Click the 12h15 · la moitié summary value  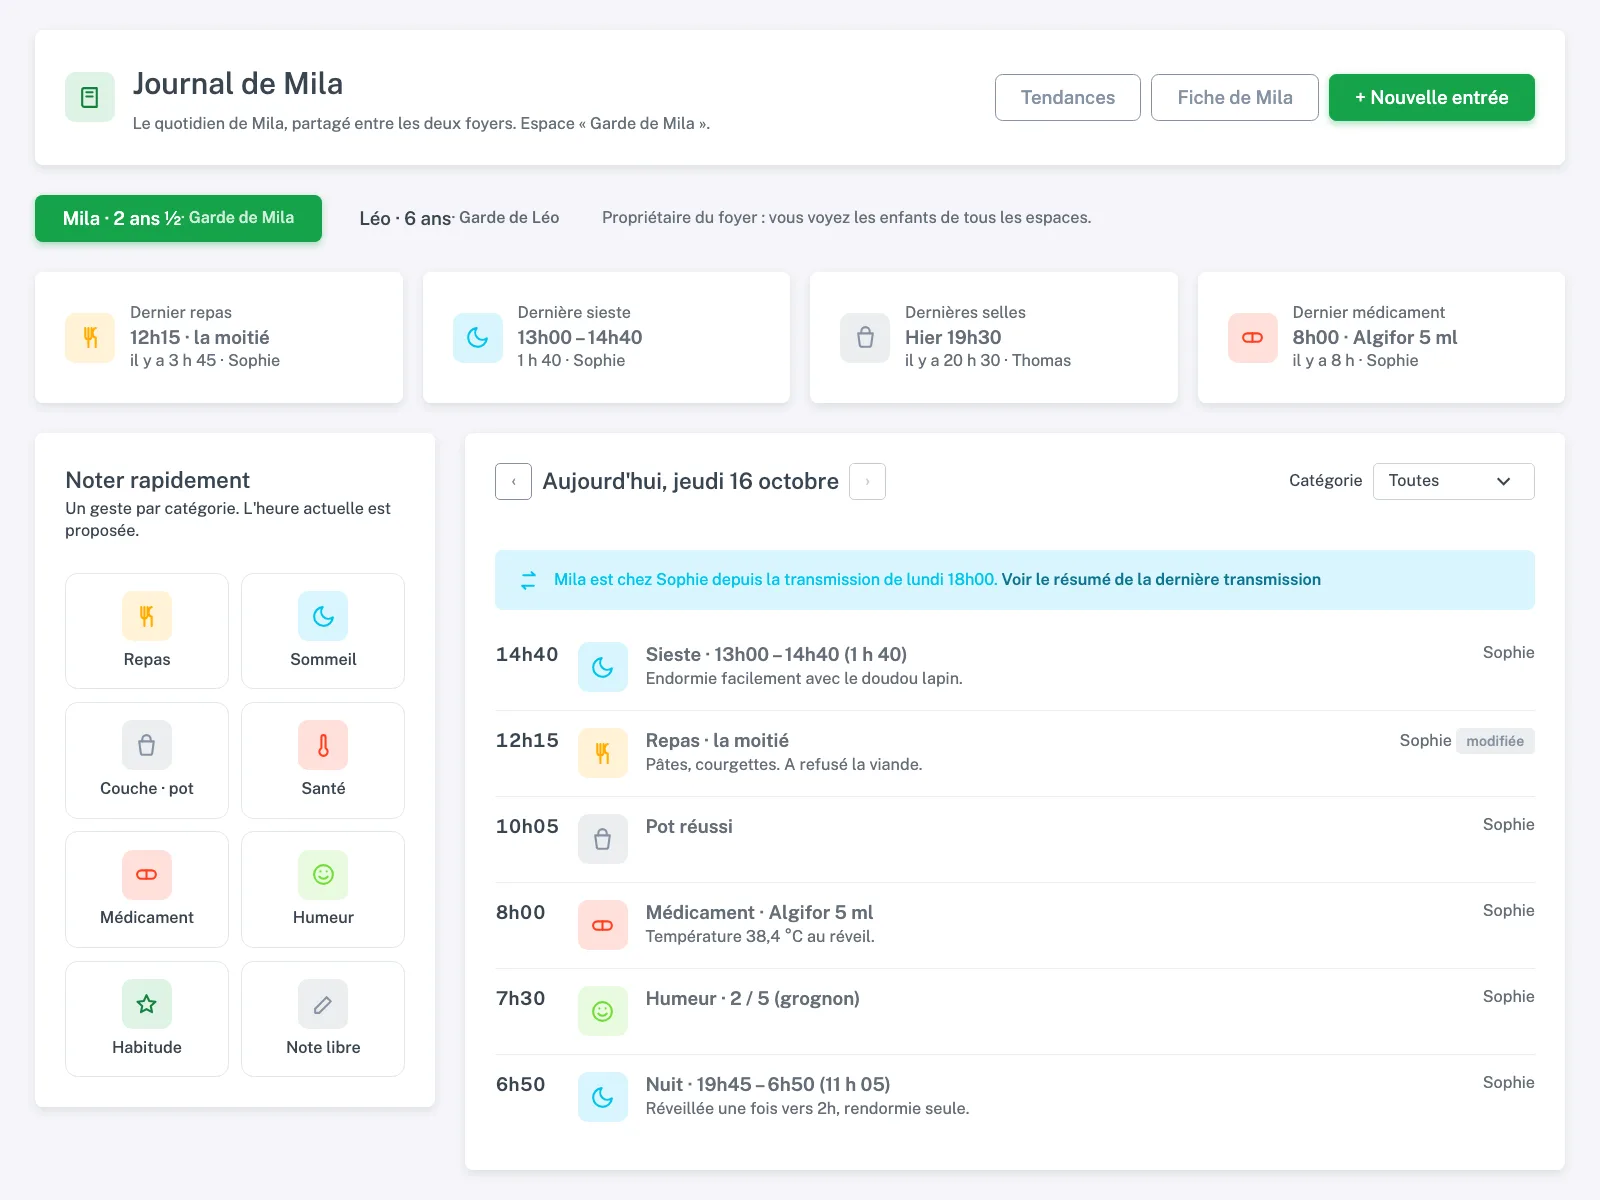[199, 337]
